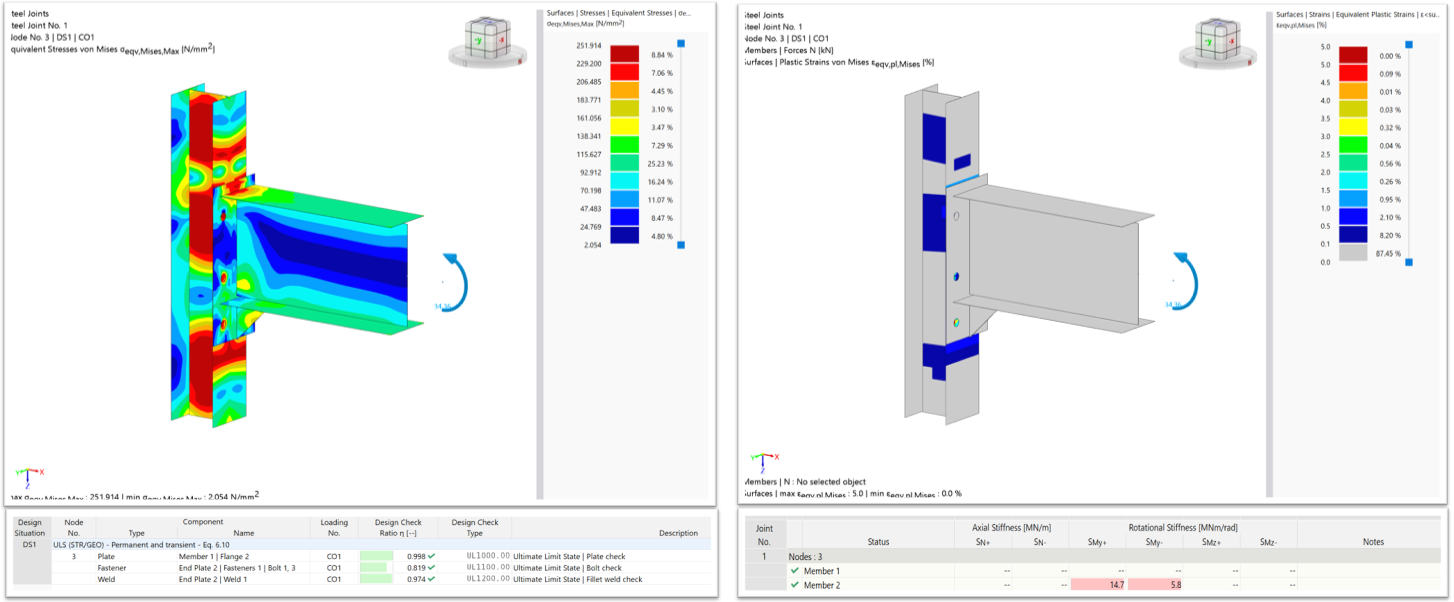
Task: Click the yellow 3.47 % stress swatch
Action: (624, 127)
